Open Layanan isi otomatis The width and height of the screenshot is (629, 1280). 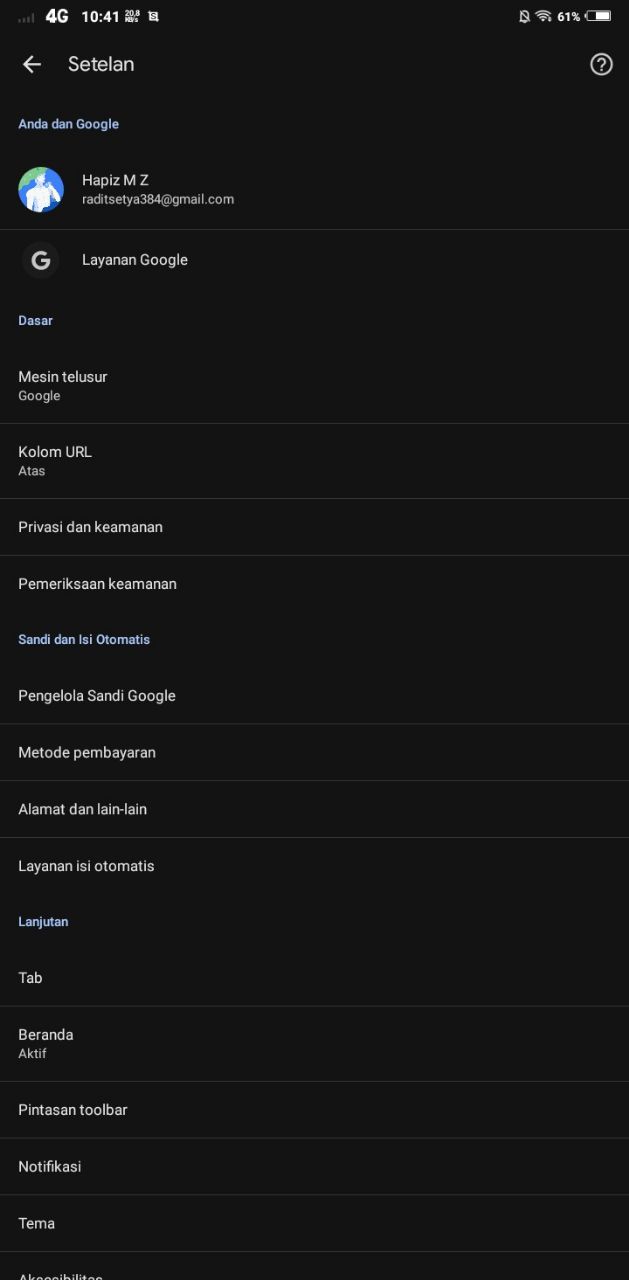pyautogui.click(x=314, y=867)
